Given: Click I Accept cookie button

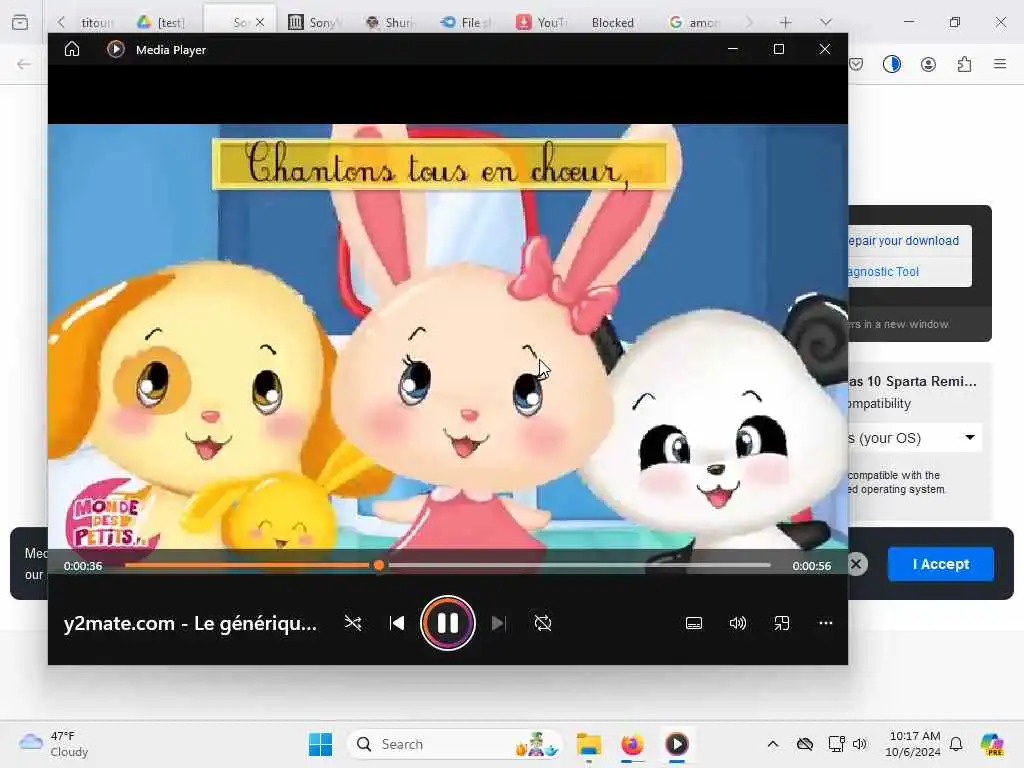Looking at the screenshot, I should (x=940, y=564).
